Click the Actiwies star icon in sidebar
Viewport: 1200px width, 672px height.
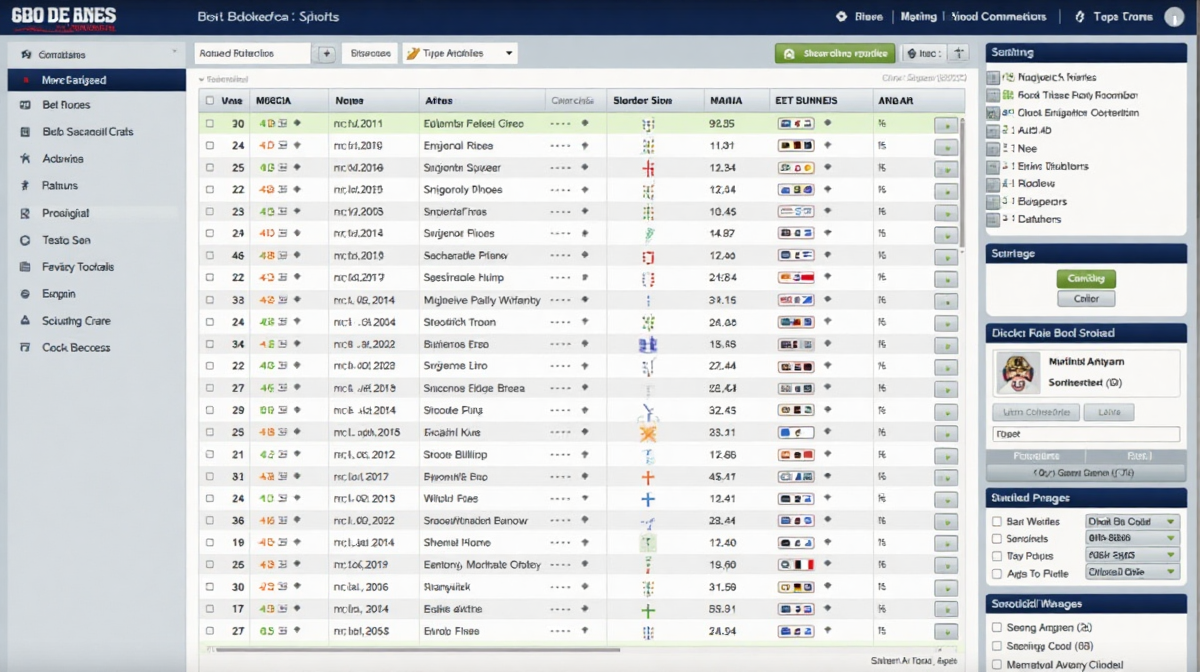point(24,159)
